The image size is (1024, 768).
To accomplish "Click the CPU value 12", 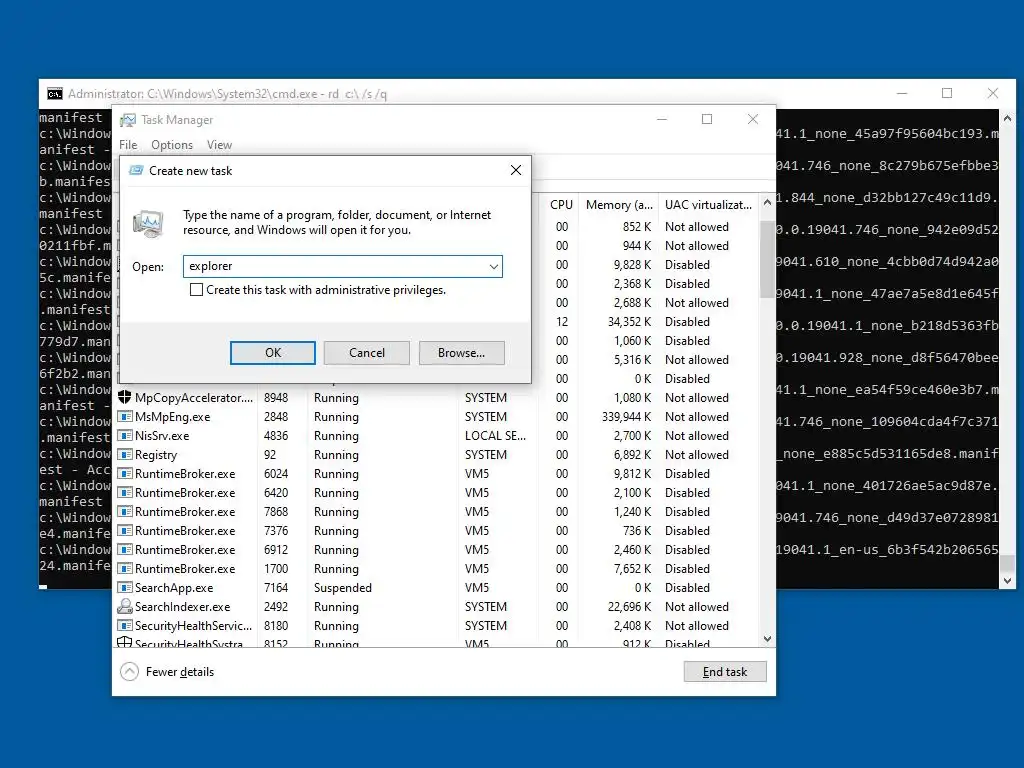I will coord(562,321).
